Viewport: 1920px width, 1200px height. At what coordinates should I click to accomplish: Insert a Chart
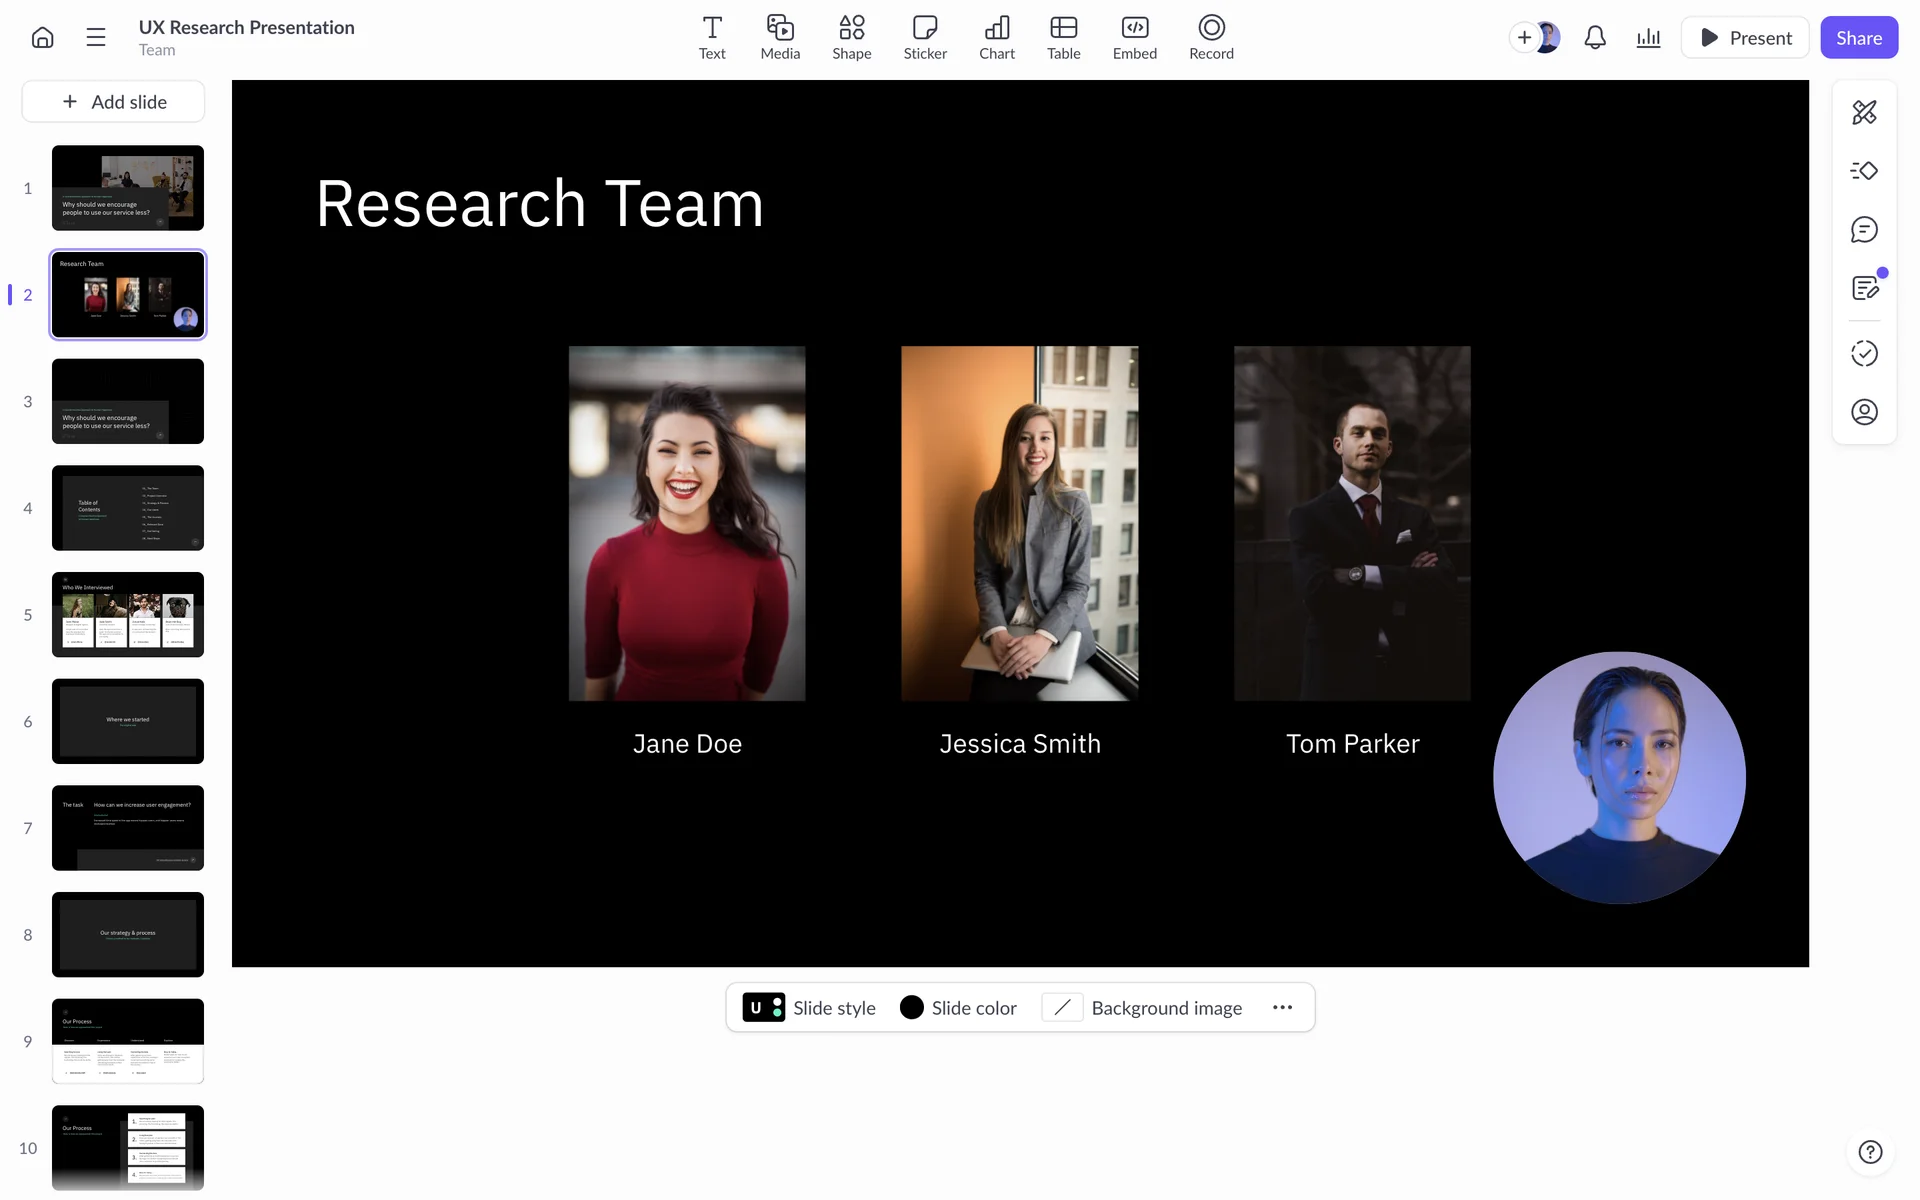click(x=996, y=38)
